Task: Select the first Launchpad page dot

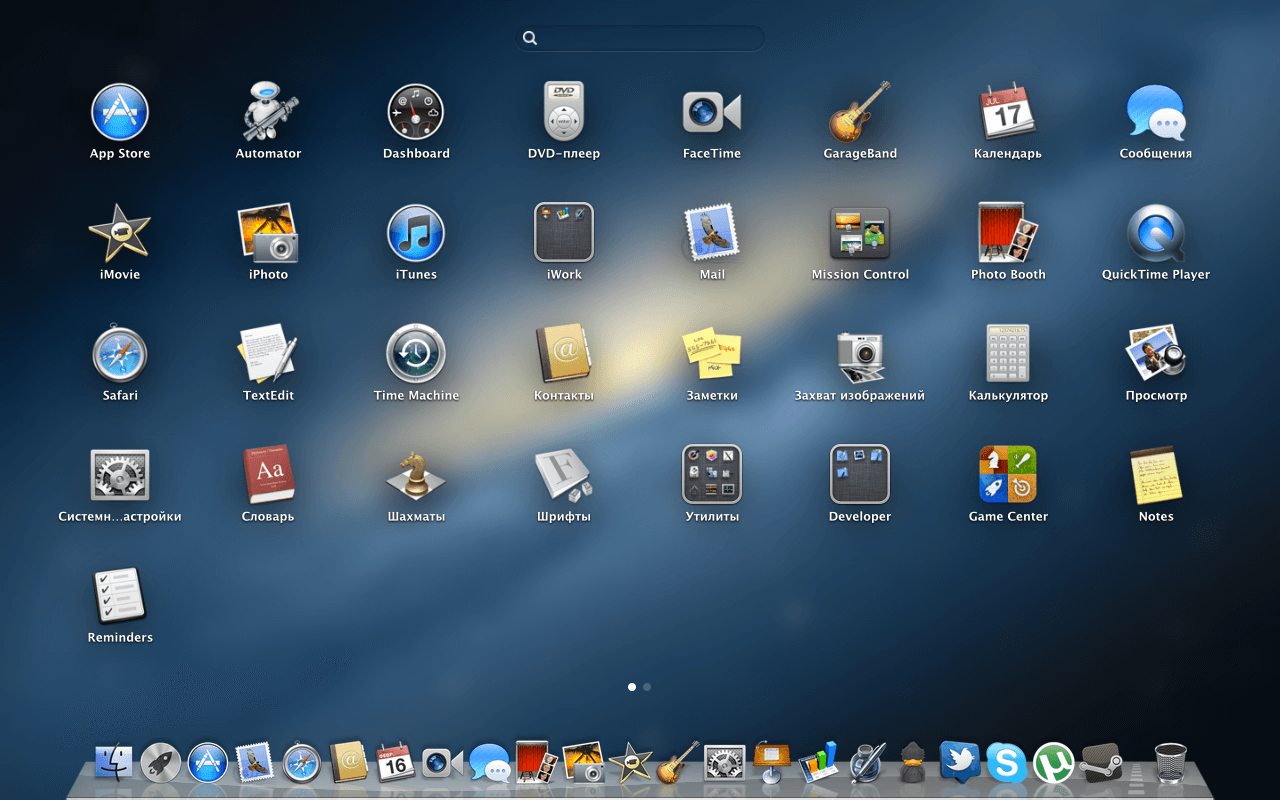Action: pos(632,687)
